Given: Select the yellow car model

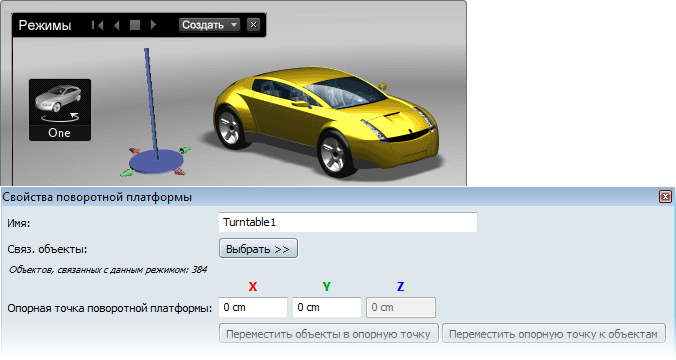Looking at the screenshot, I should click(x=325, y=121).
